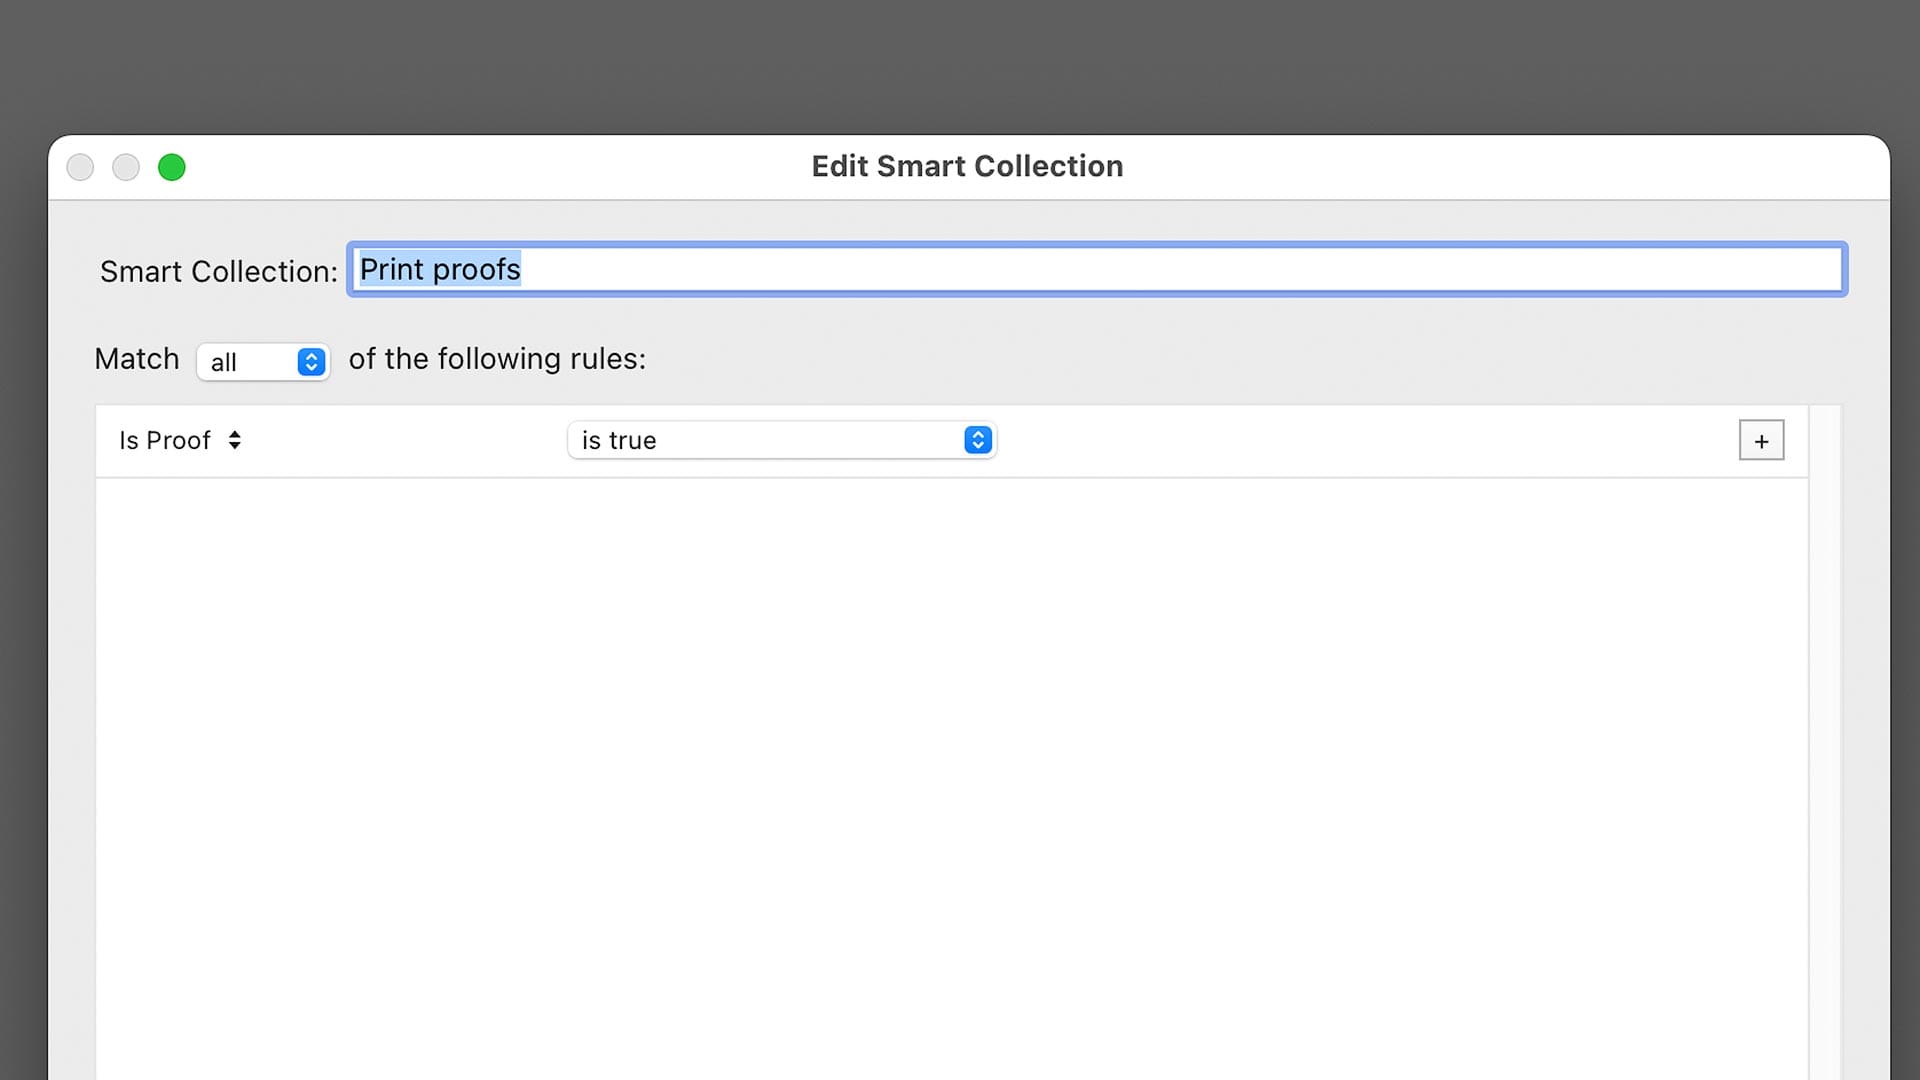Screen dimensions: 1920x1080
Task: Click the gray close window button
Action: pyautogui.click(x=80, y=167)
